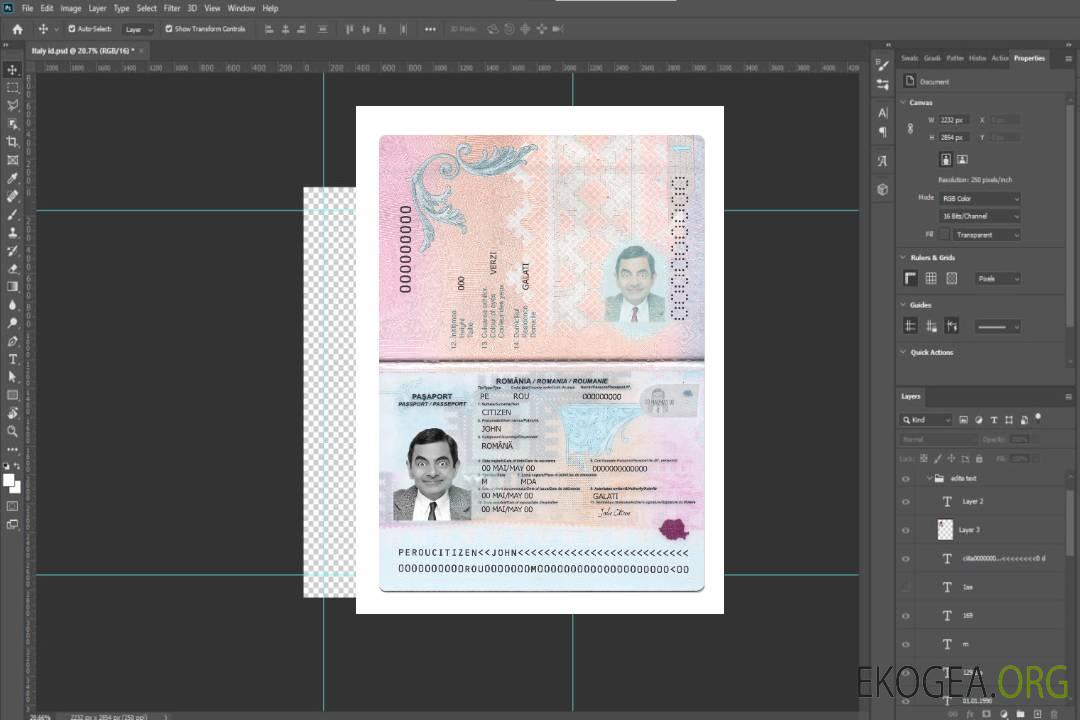Collapse the Canvas section
Viewport: 1080px width, 720px height.
pos(903,103)
